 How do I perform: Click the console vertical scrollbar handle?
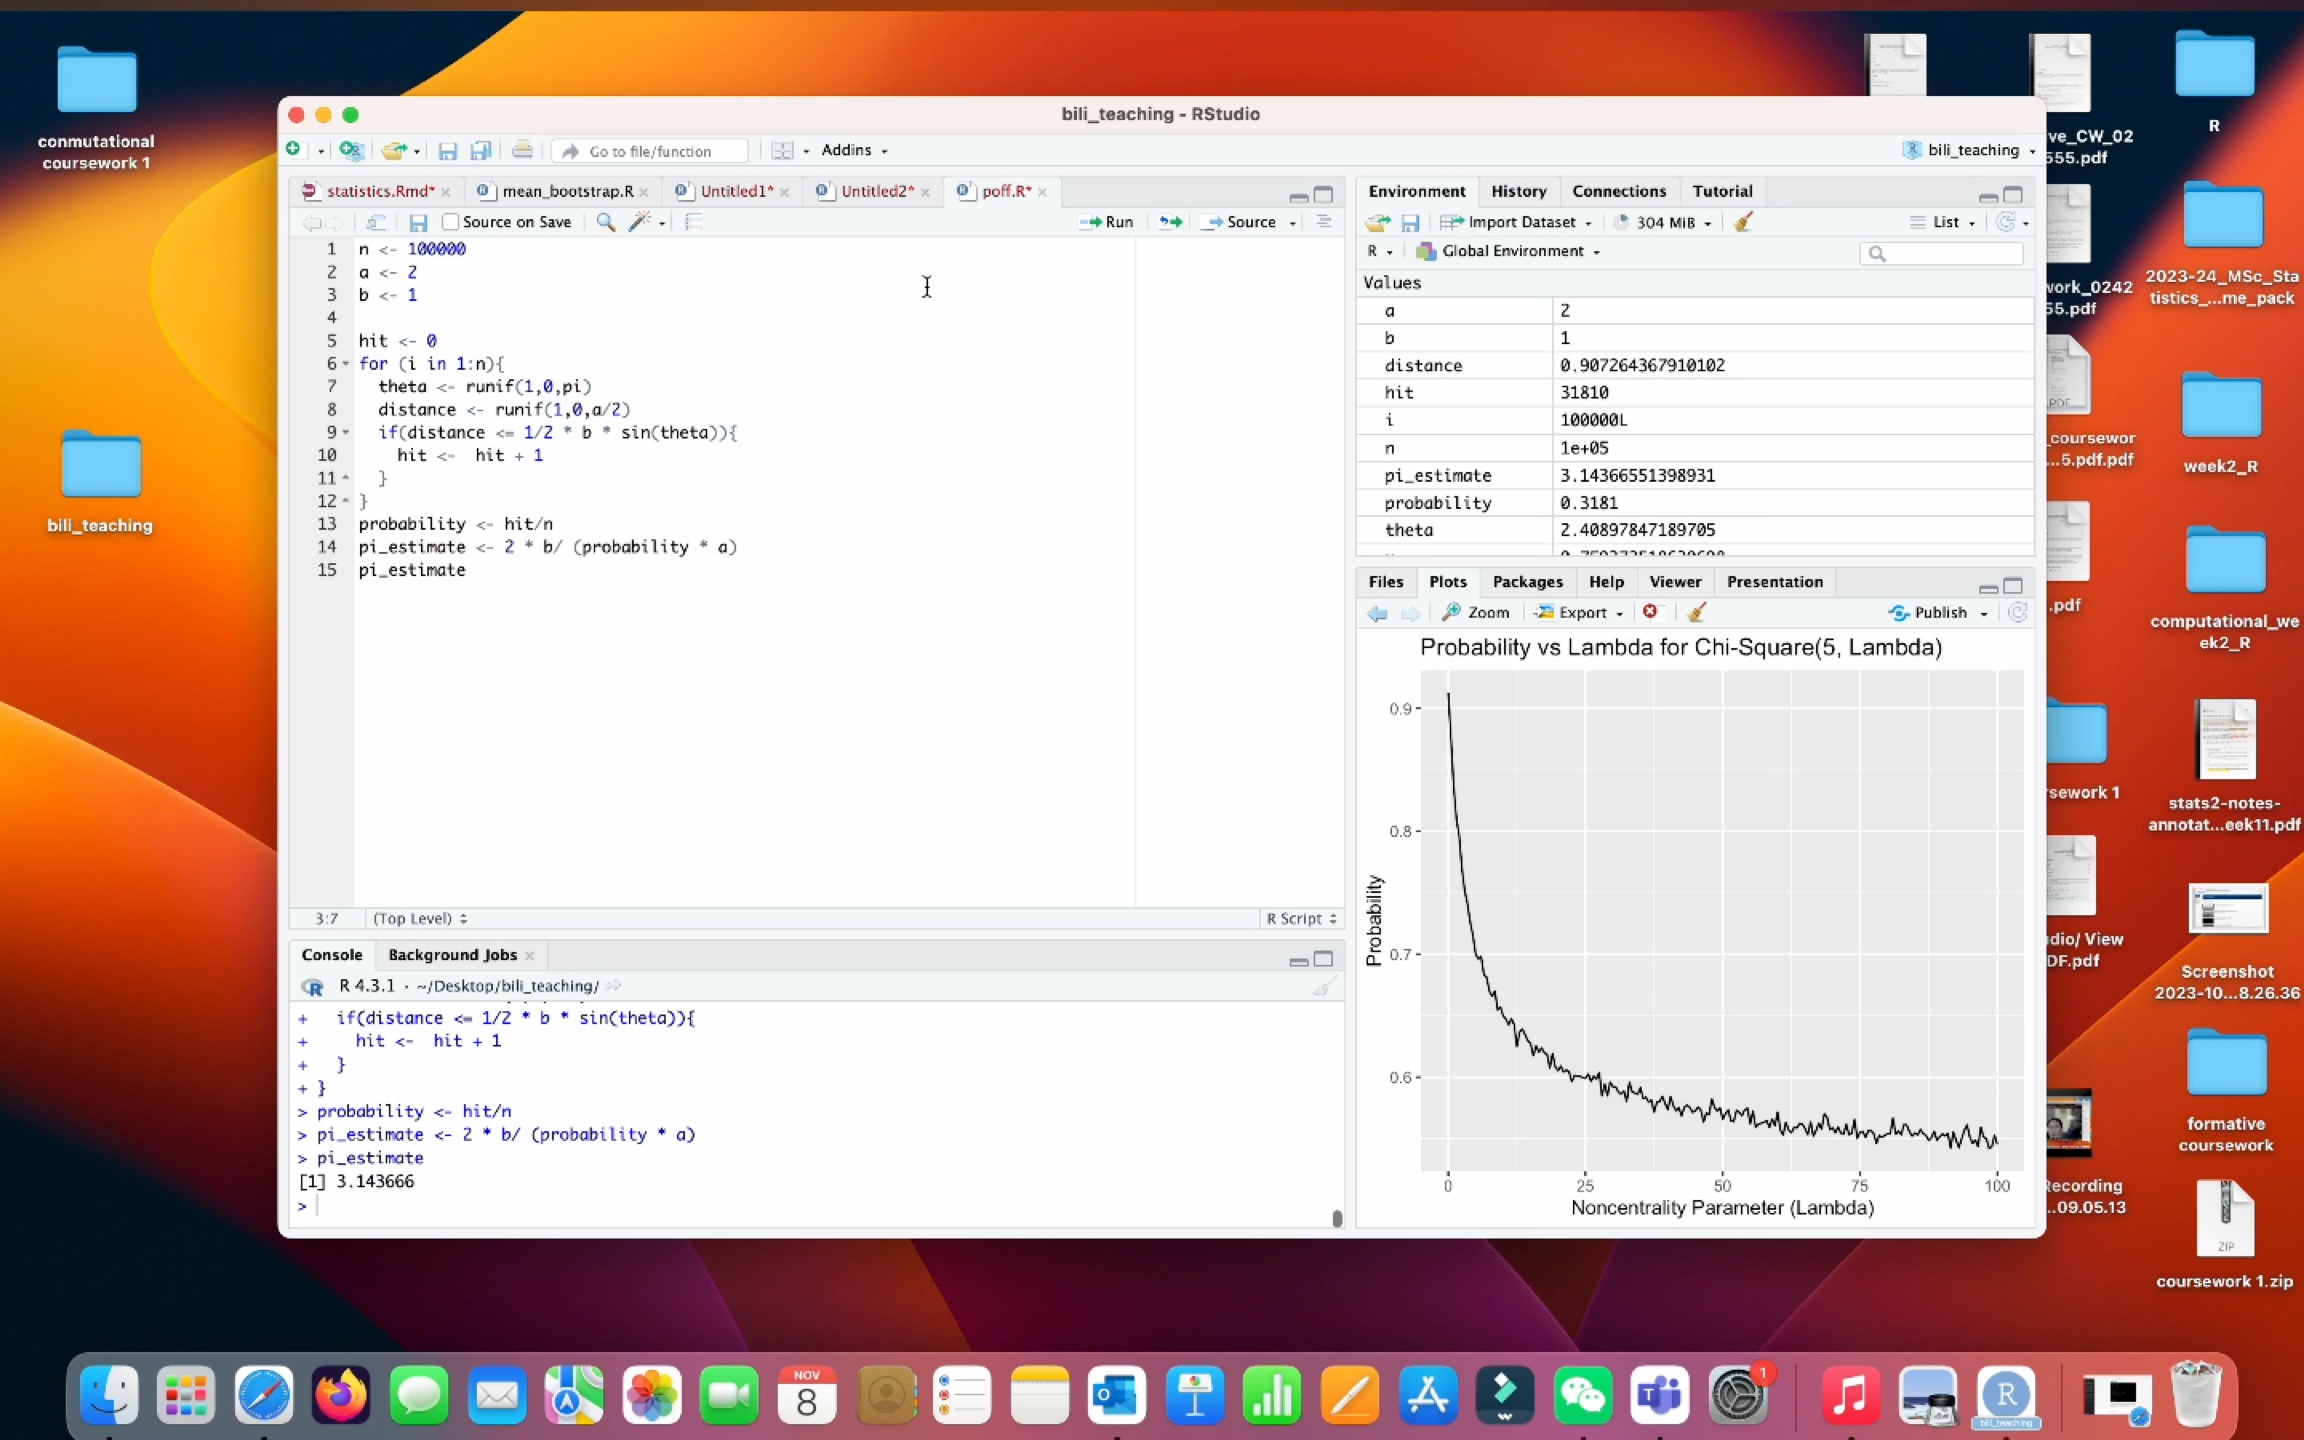1337,1217
